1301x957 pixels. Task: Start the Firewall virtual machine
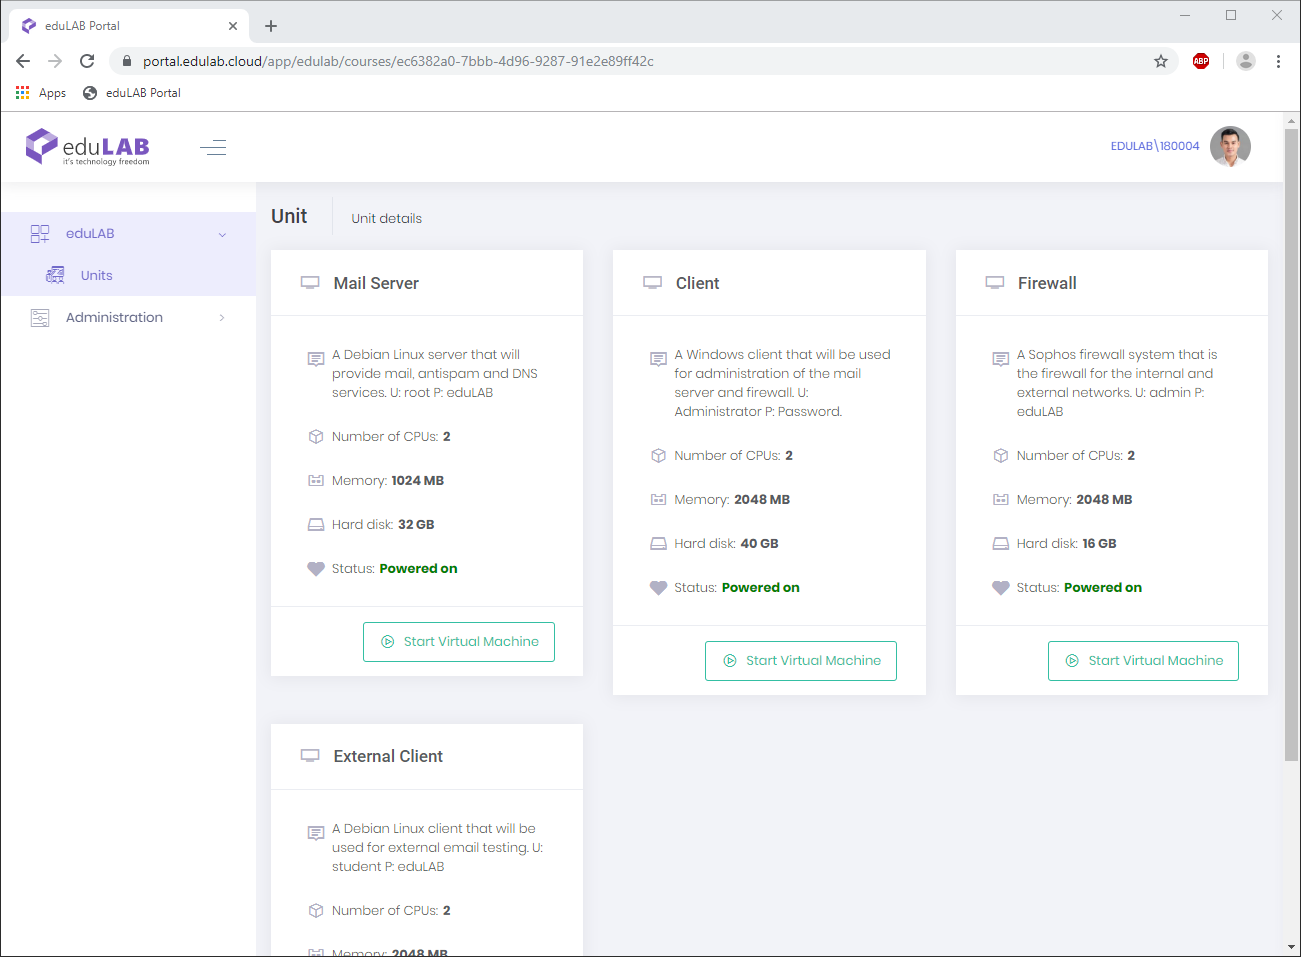coord(1143,661)
